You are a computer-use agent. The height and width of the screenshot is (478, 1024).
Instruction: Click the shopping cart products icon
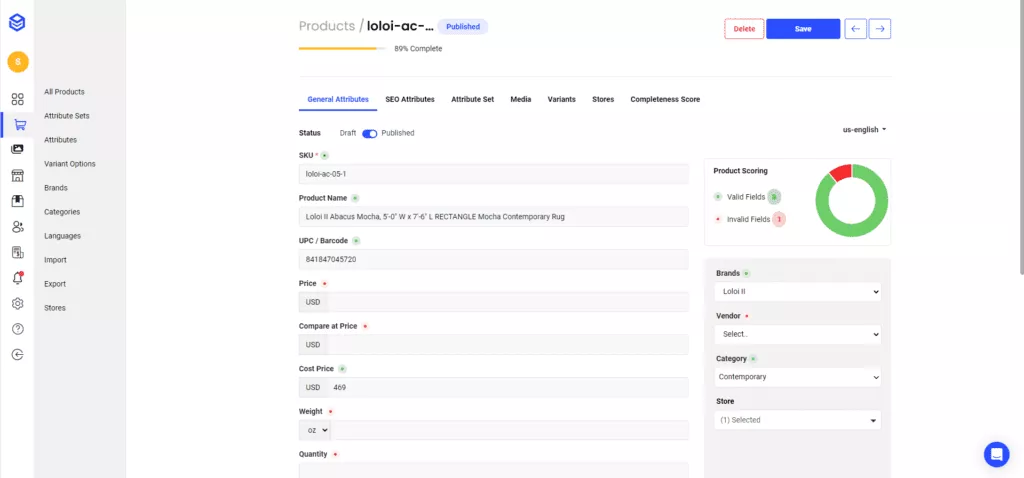(18, 124)
